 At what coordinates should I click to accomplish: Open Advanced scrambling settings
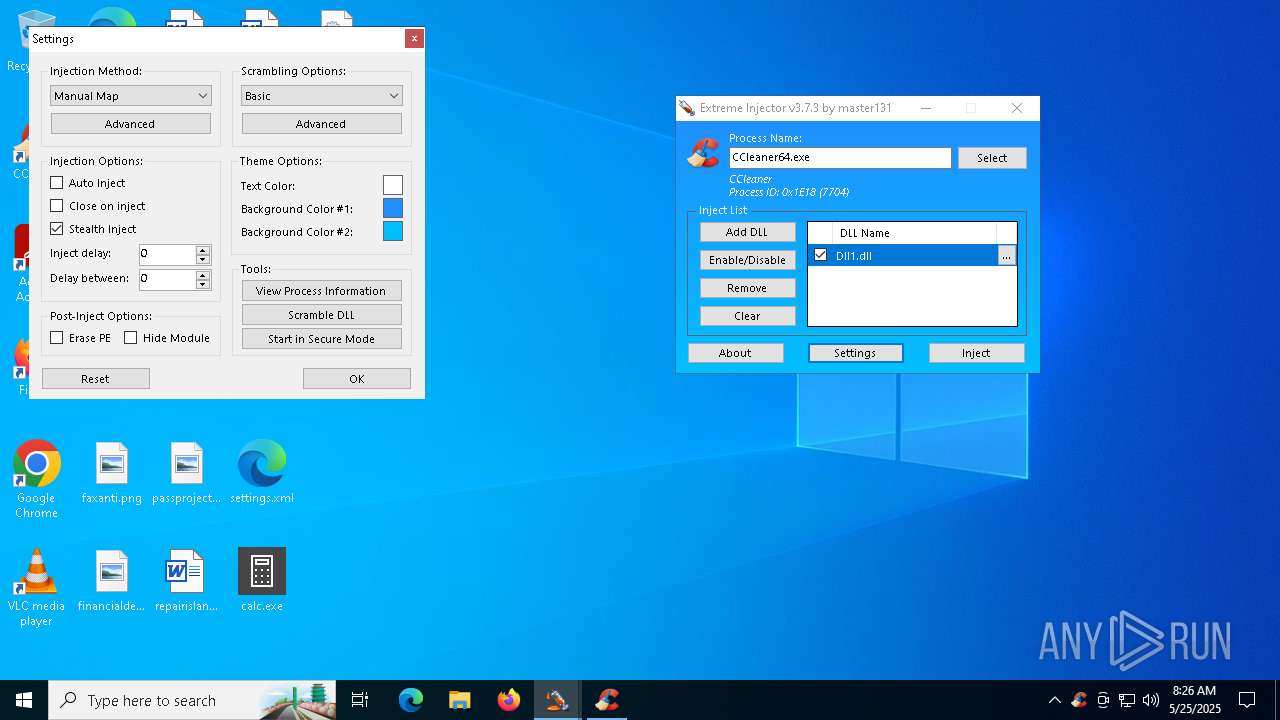[322, 124]
